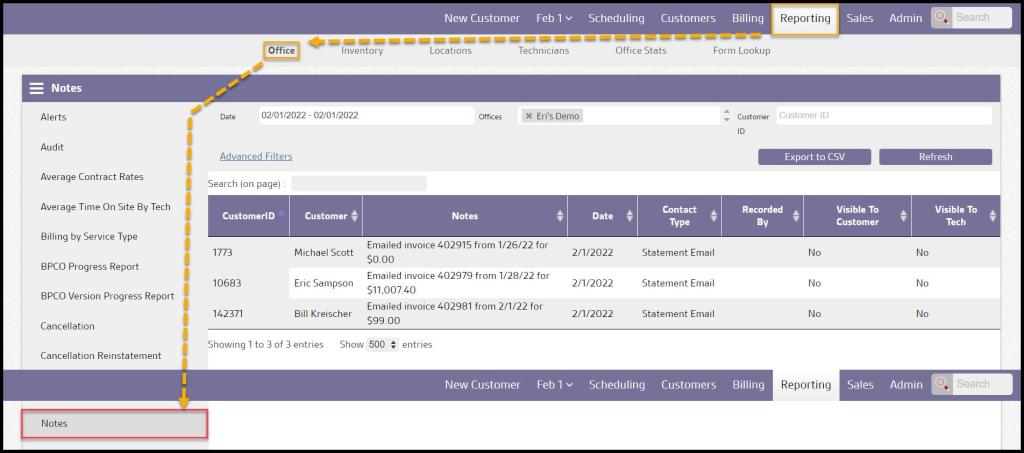Screen dimensions: 1024x453
Task: Sort by Date column arrows
Action: pos(629,216)
